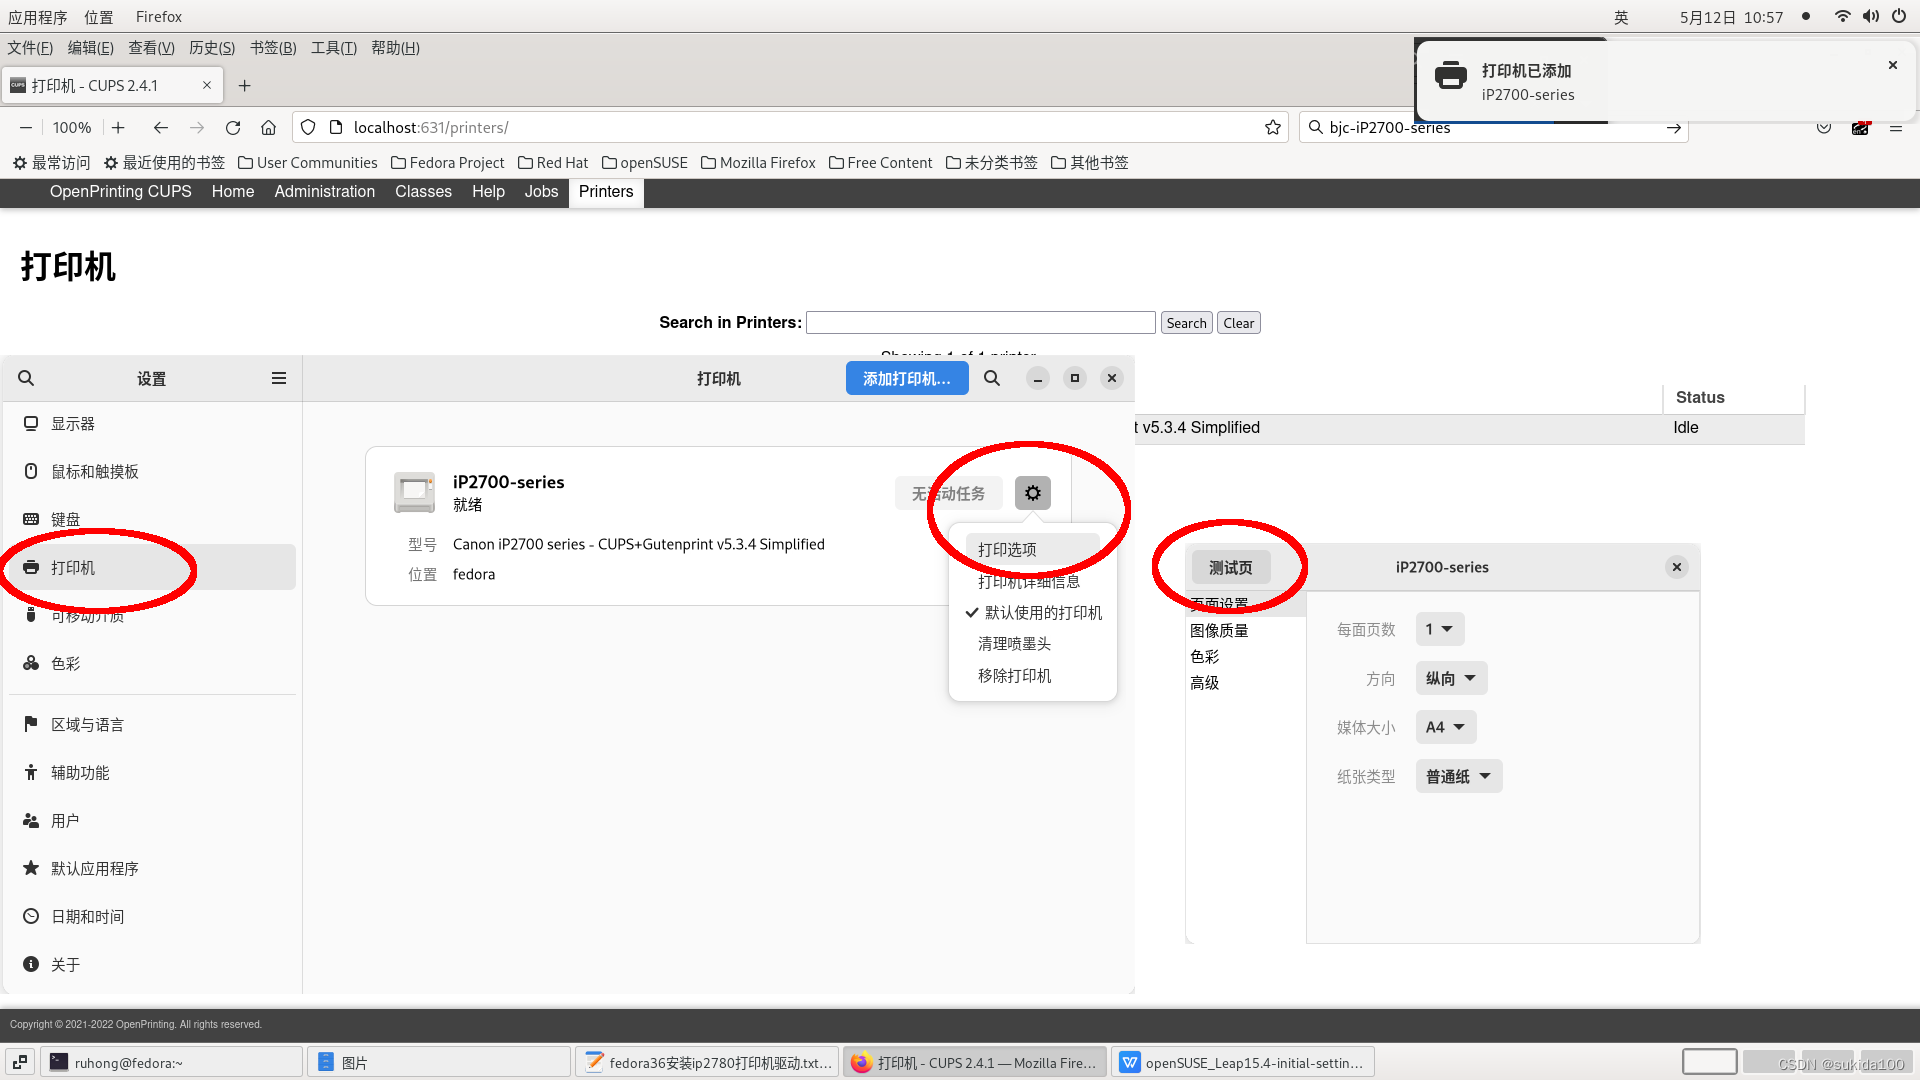Click the Add Printer button

point(906,378)
